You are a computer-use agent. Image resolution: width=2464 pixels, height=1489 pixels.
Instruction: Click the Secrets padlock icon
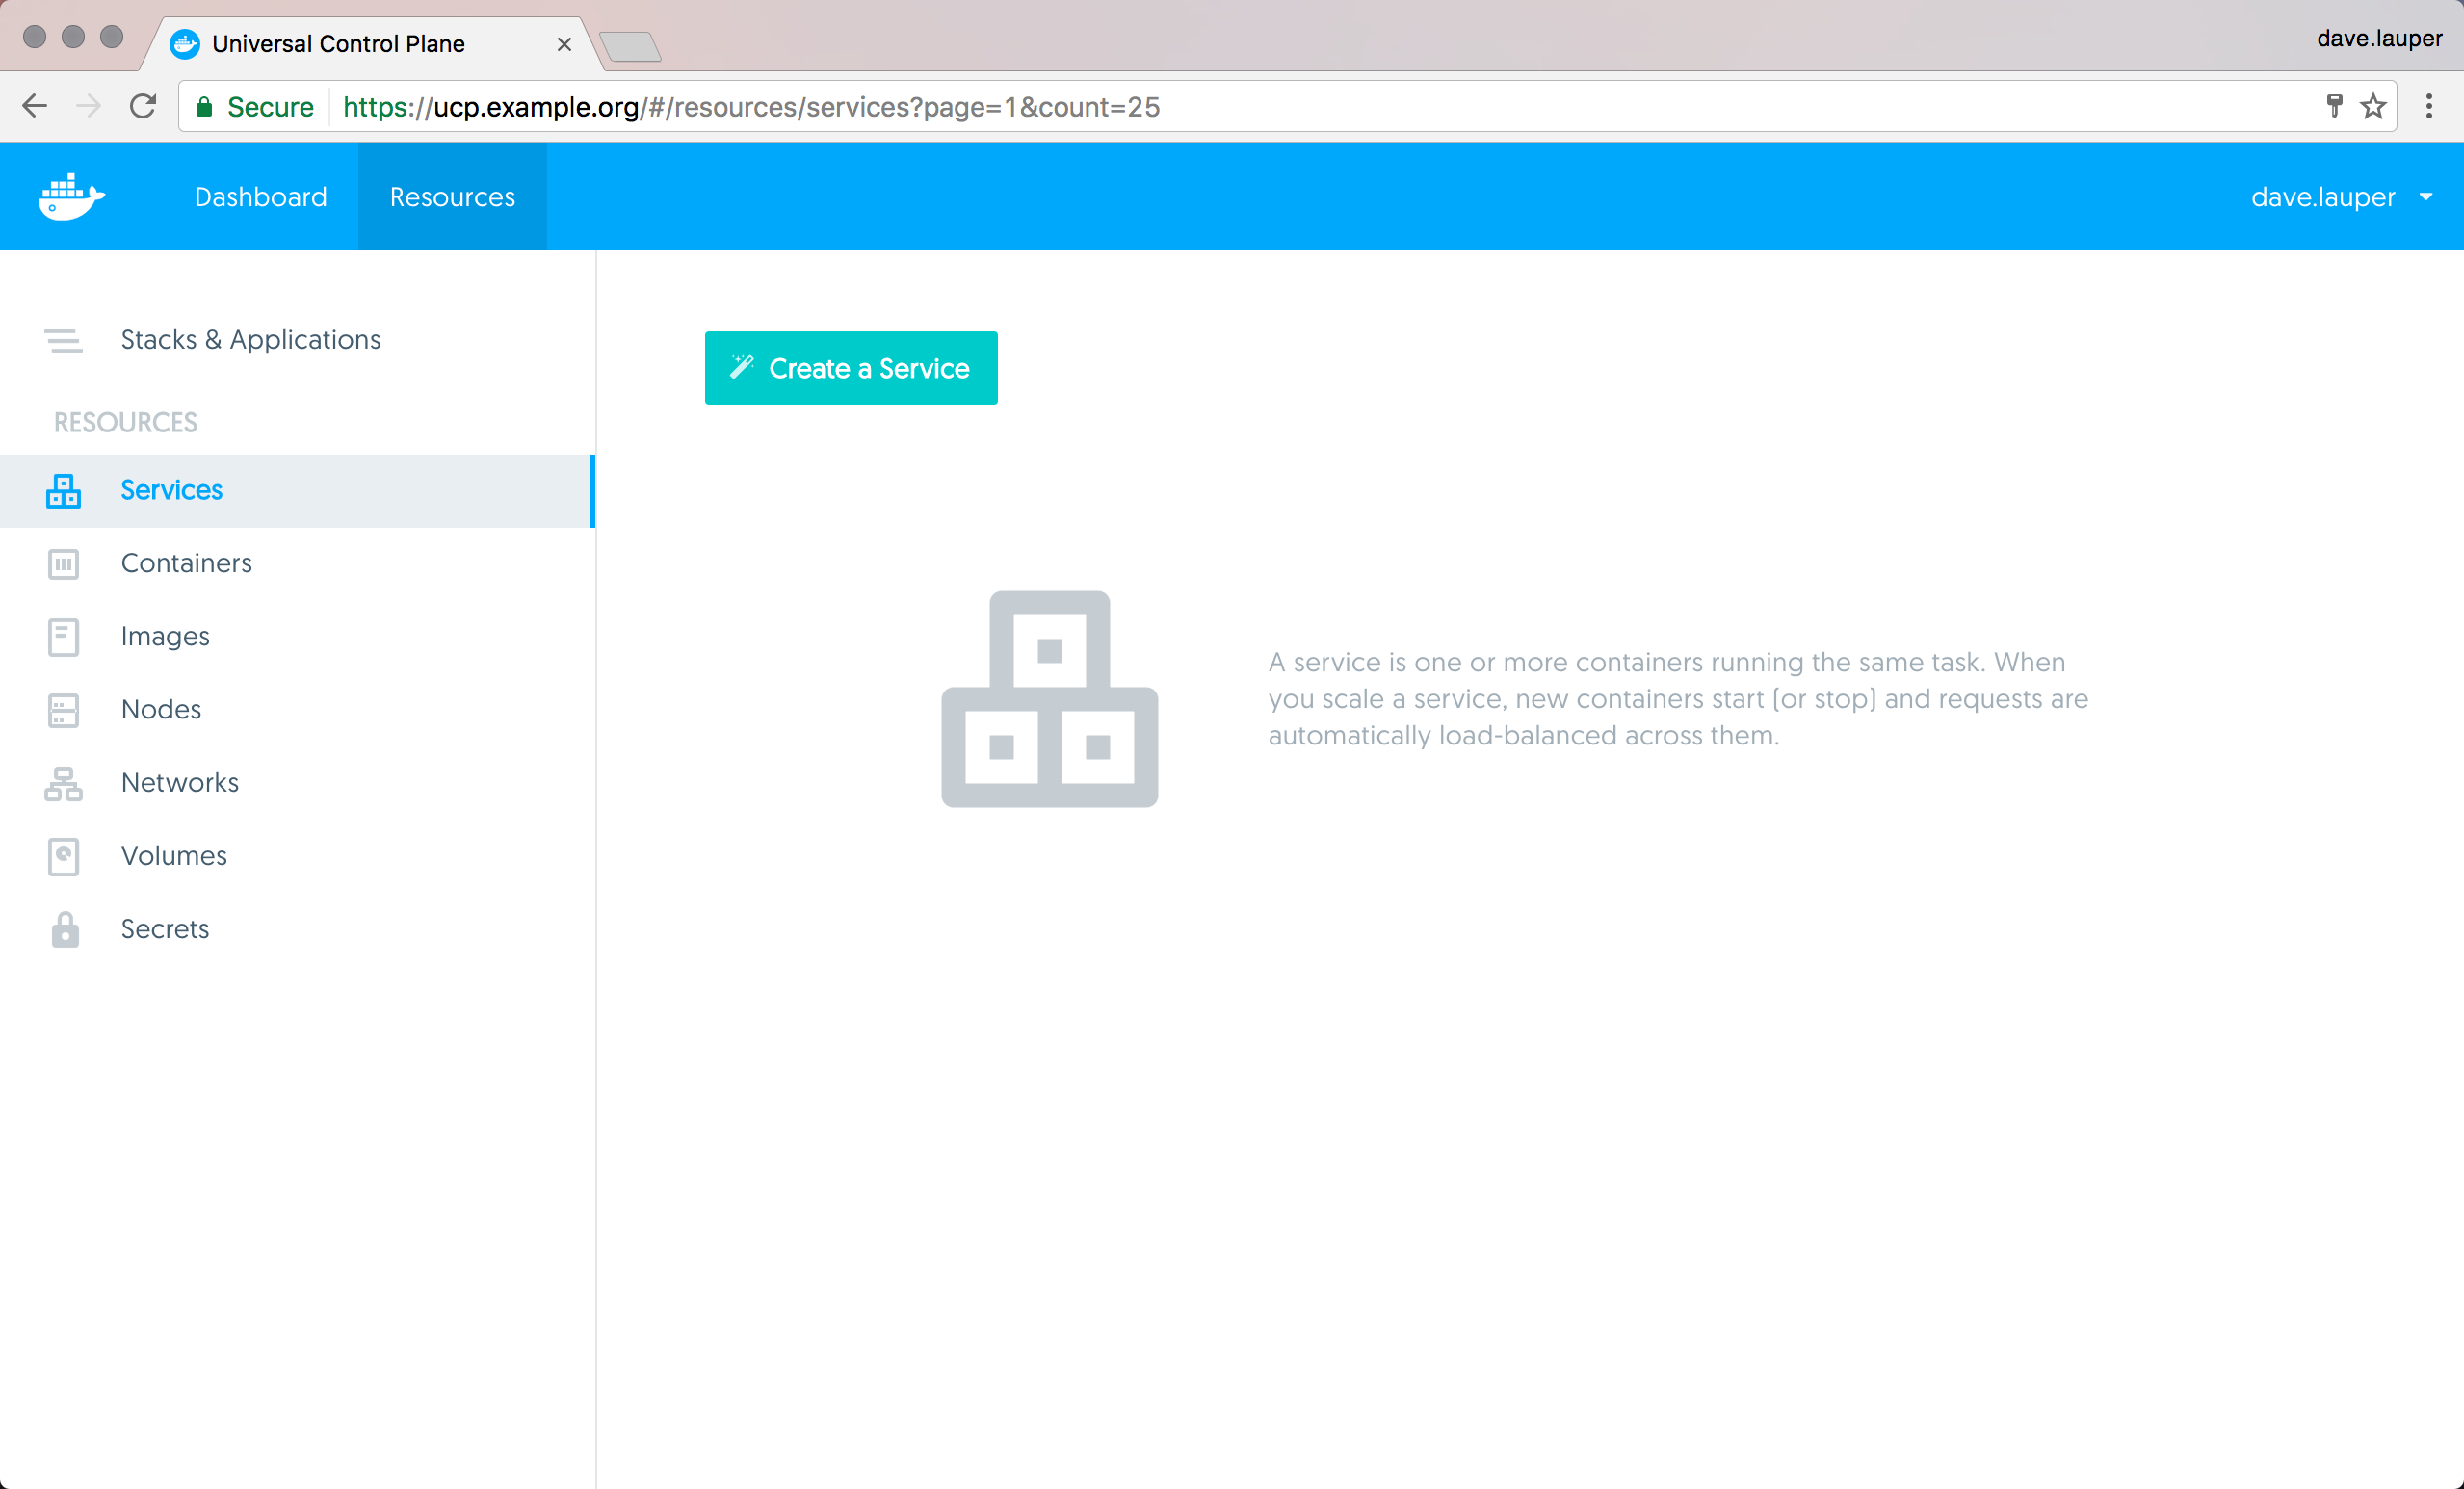click(65, 929)
